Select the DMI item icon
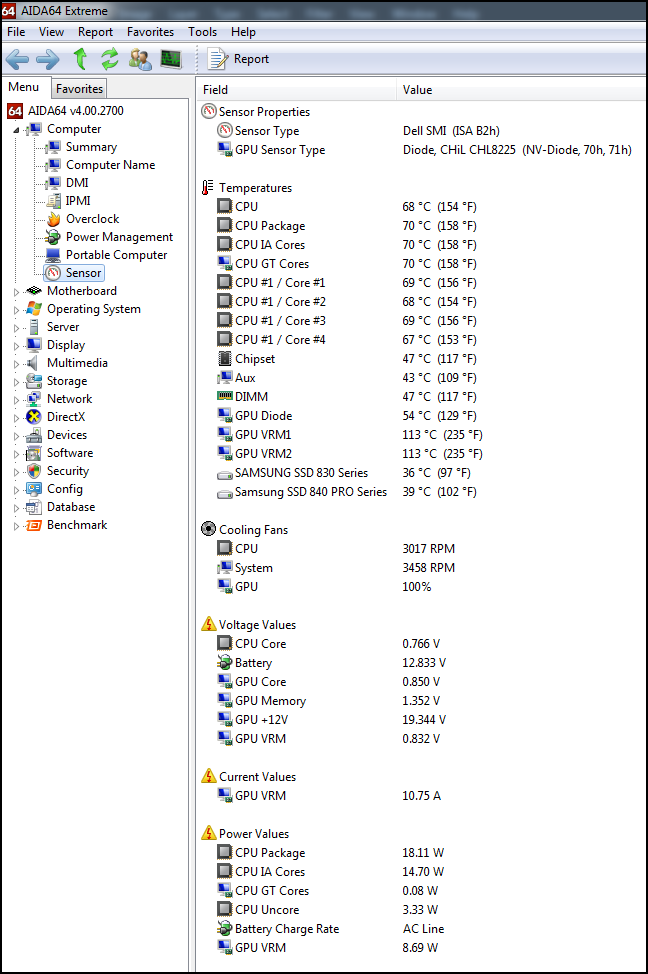Screen dimensions: 648x974 [54, 183]
